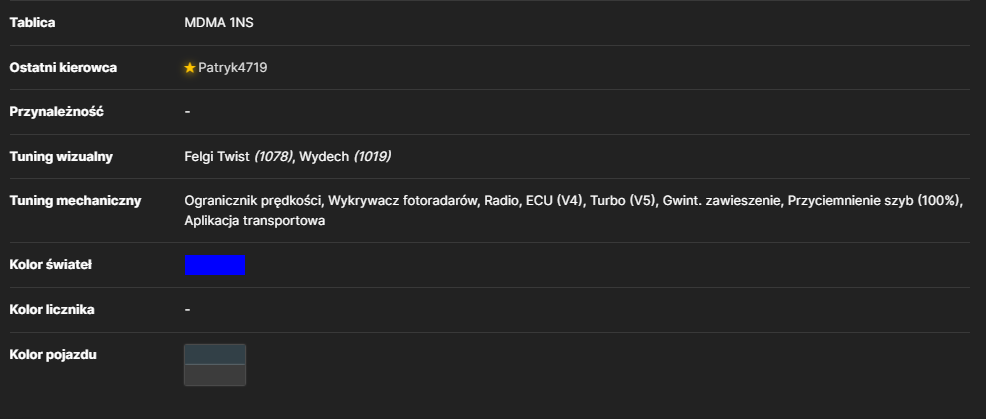The height and width of the screenshot is (419, 986).
Task: Click the Wydech (1019) tuning entry
Action: click(x=345, y=157)
